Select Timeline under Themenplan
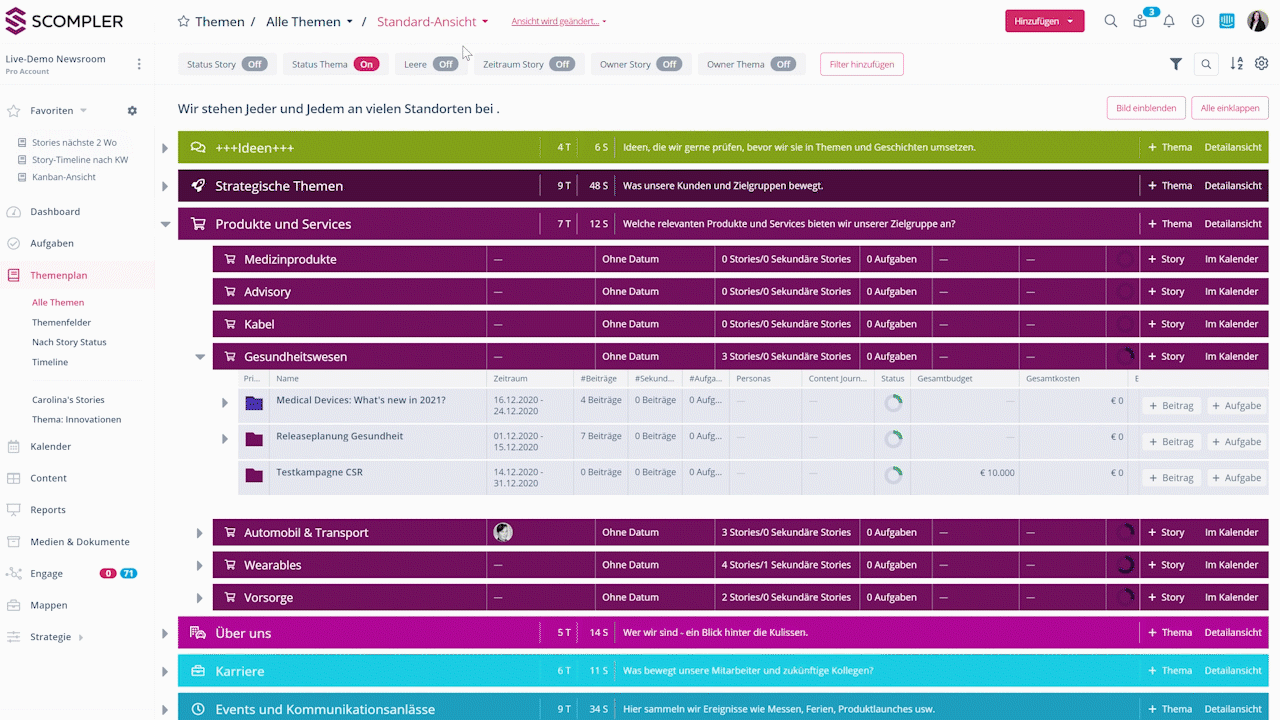Viewport: 1280px width, 720px height. [x=50, y=362]
